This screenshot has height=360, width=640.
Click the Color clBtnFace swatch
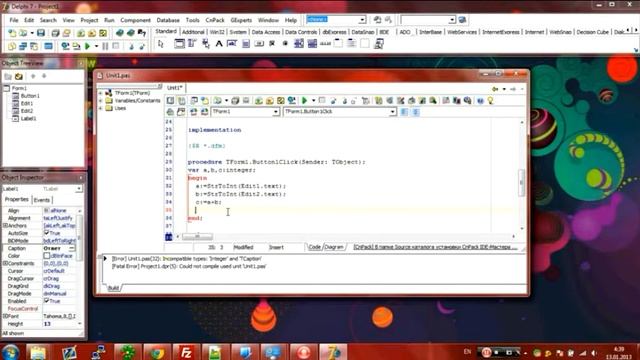tap(47, 256)
